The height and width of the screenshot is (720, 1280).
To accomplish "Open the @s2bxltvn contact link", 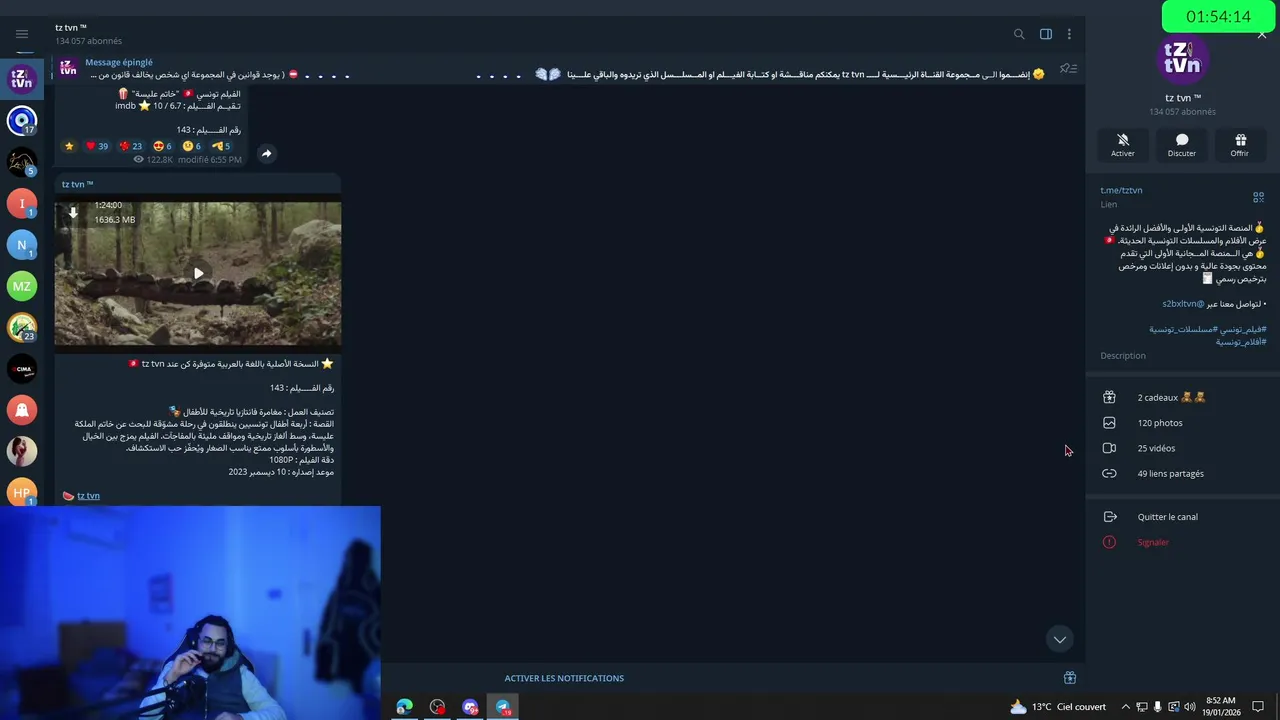I will point(1183,304).
